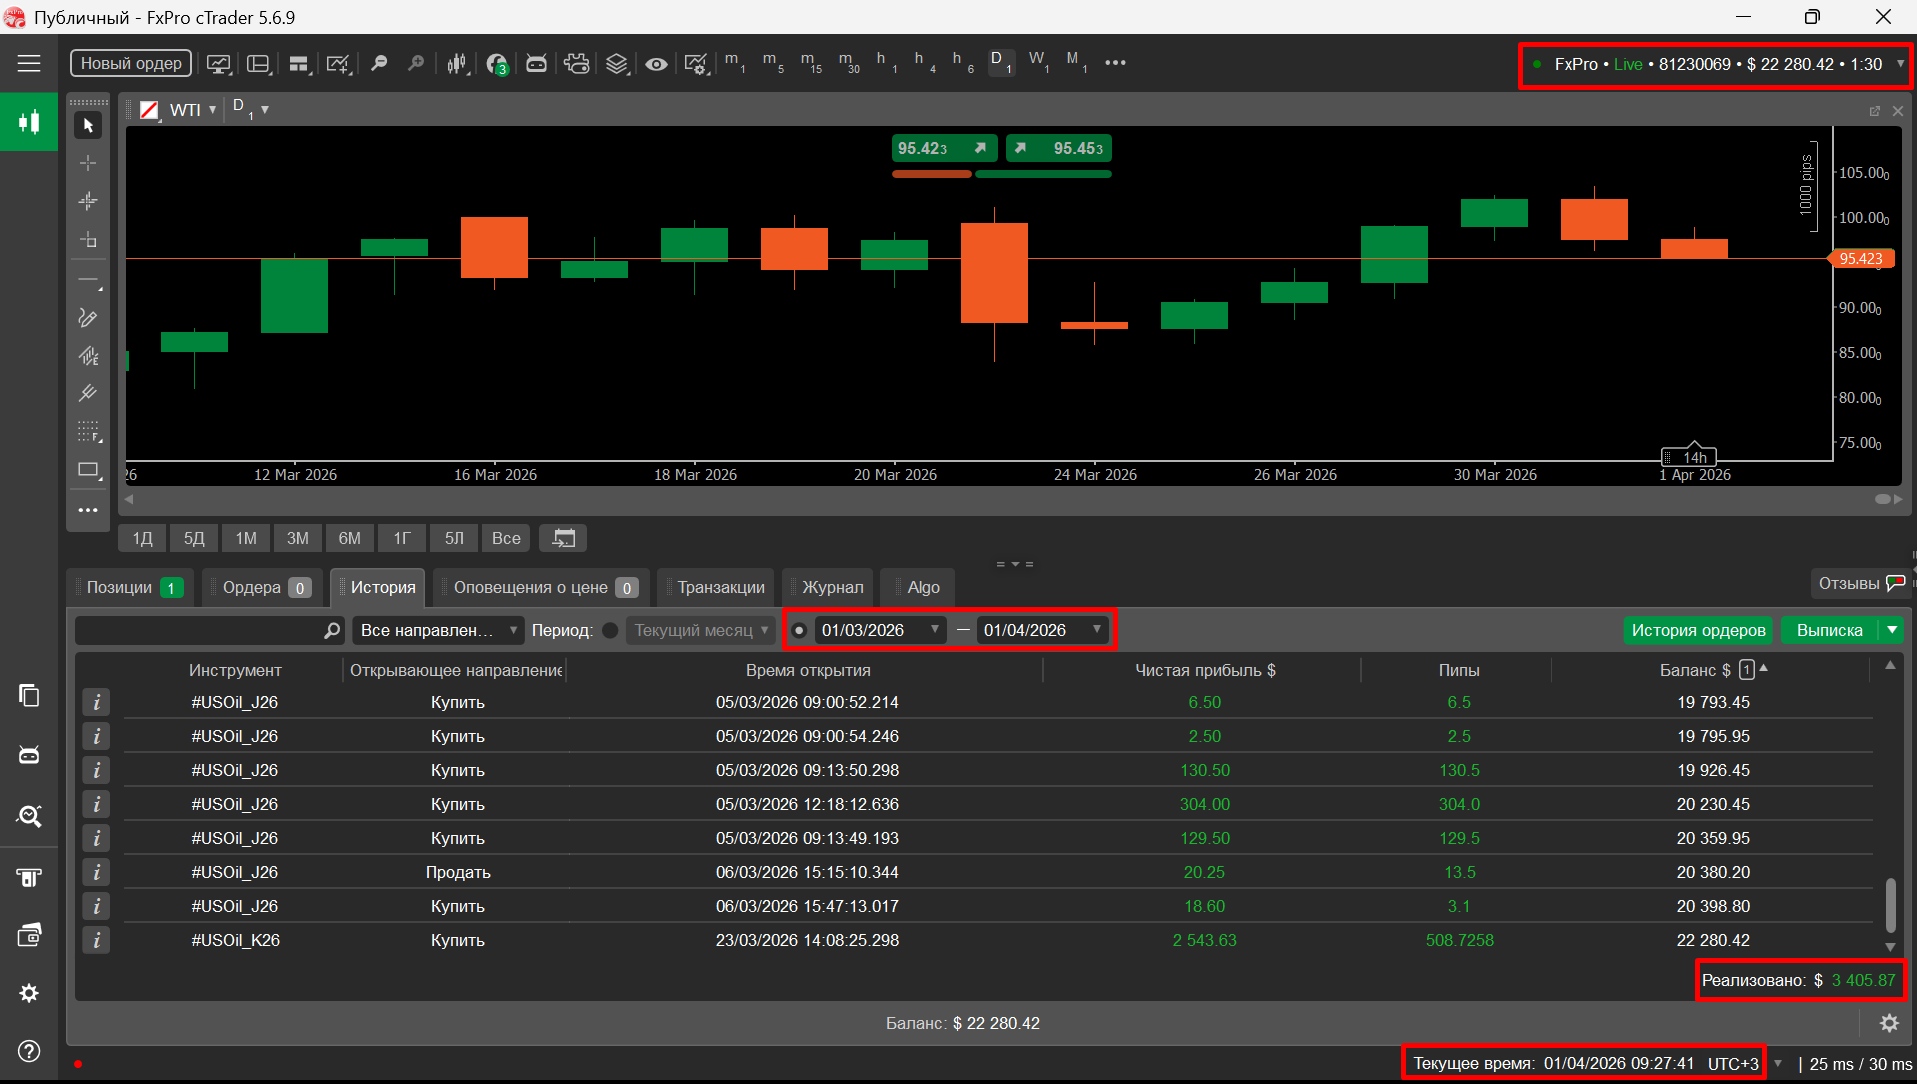Click the hamburger main menu icon
This screenshot has height=1084, width=1917.
(29, 63)
